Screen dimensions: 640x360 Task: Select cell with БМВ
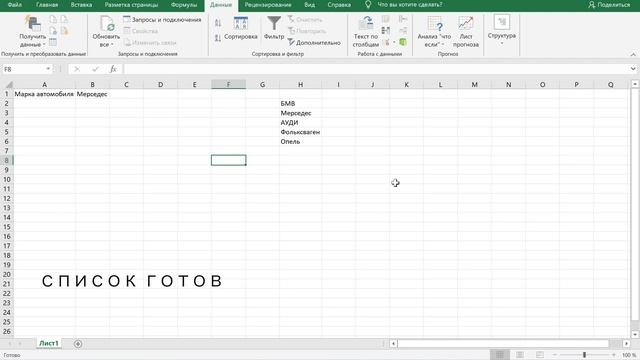coord(300,104)
